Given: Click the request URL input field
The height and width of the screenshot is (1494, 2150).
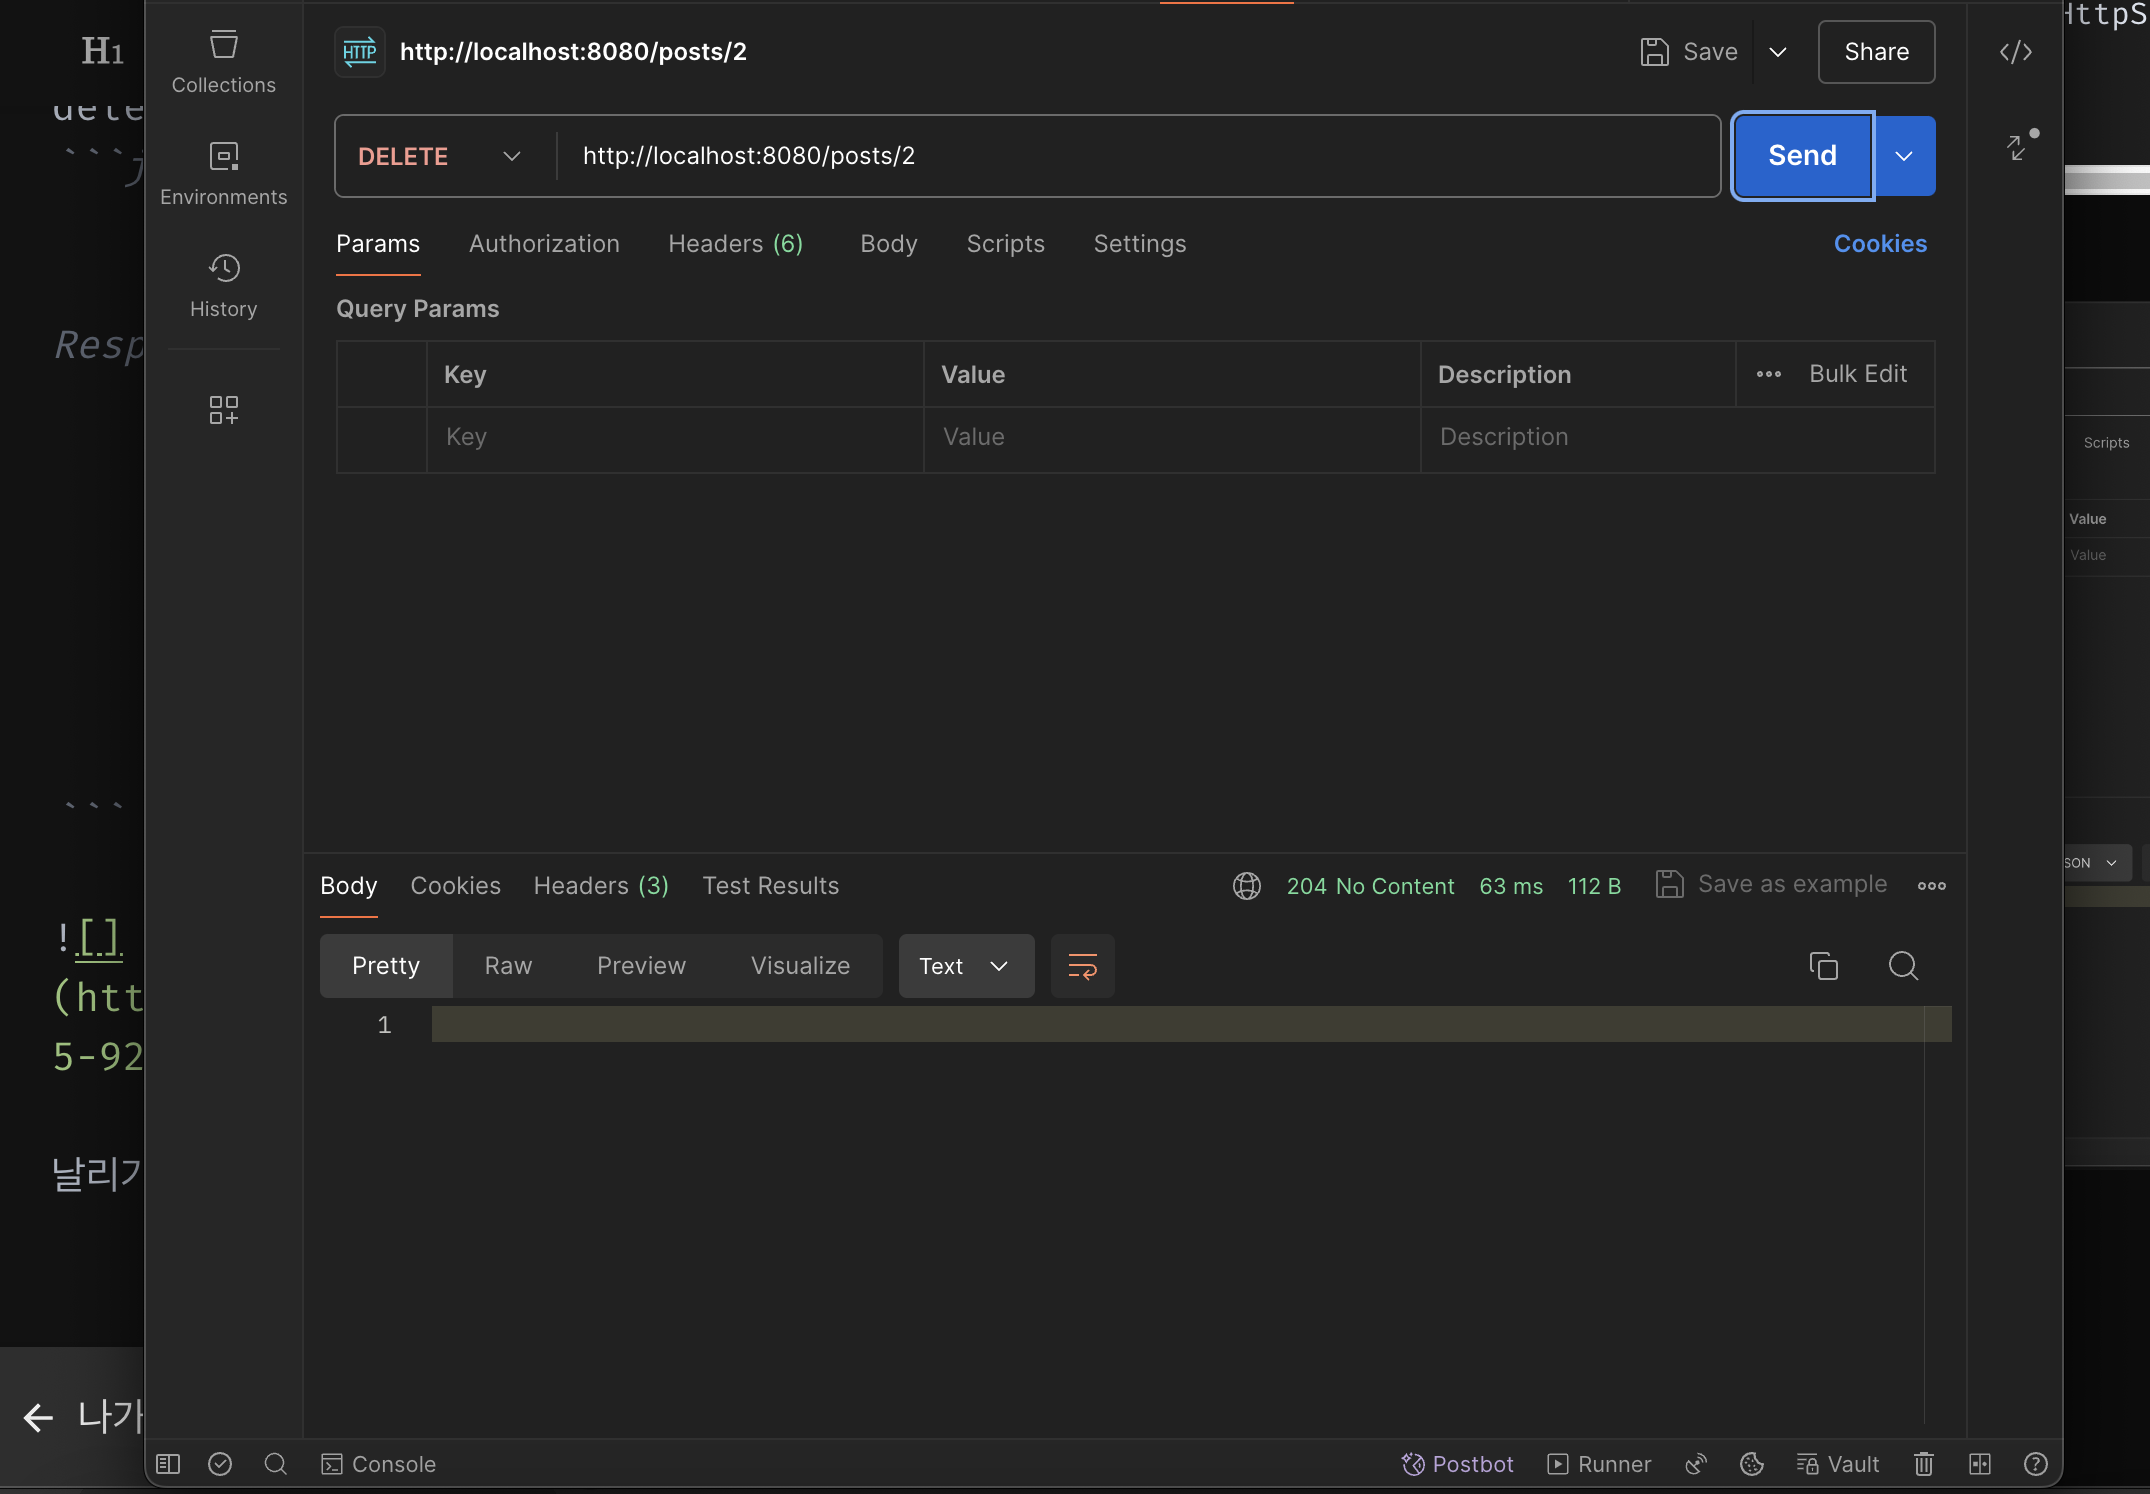Looking at the screenshot, I should [x=1139, y=156].
